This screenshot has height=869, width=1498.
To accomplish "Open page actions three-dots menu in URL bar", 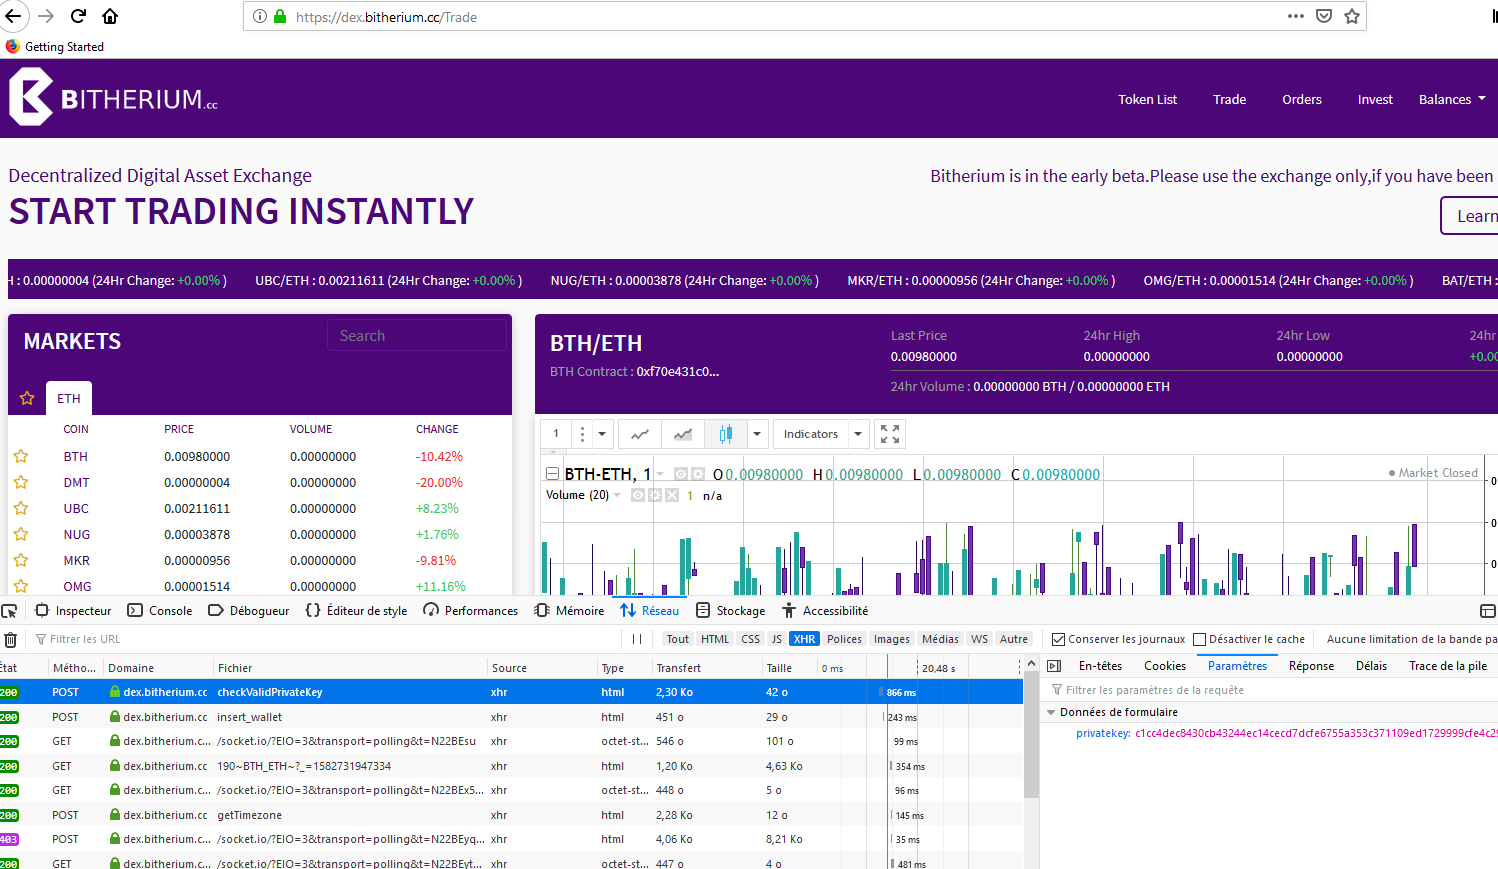I will [x=1296, y=16].
